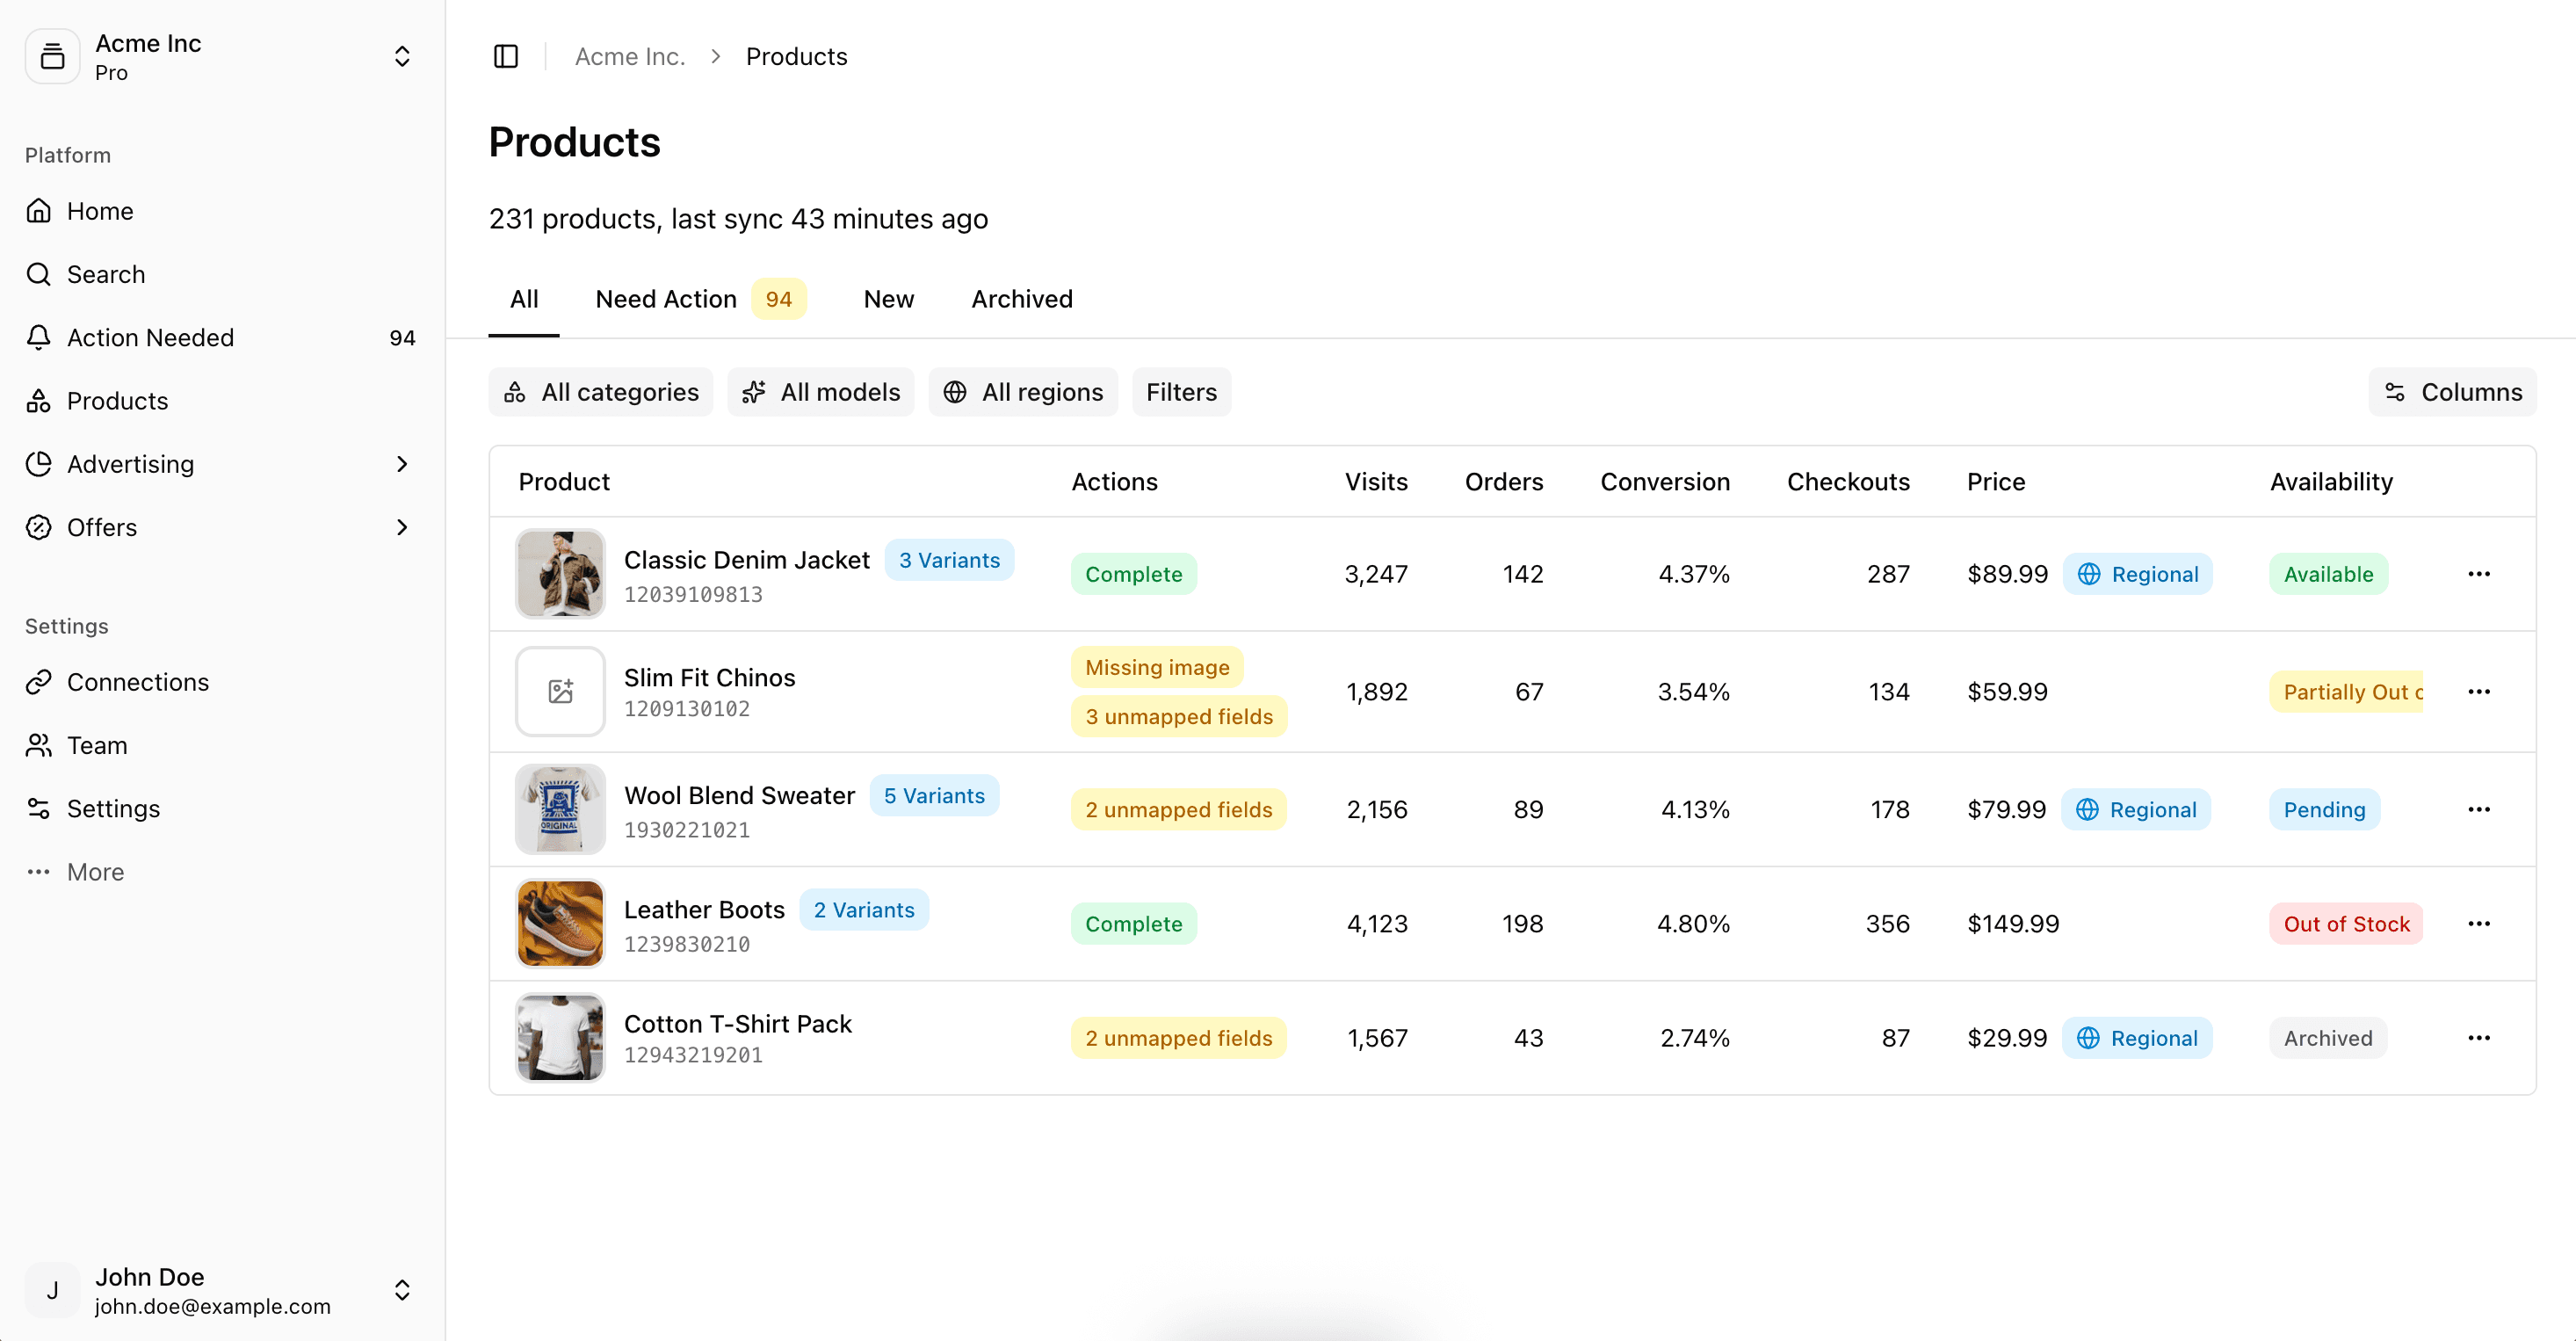The image size is (2576, 1341).
Task: Select the Action Needed bell icon
Action: (x=39, y=337)
